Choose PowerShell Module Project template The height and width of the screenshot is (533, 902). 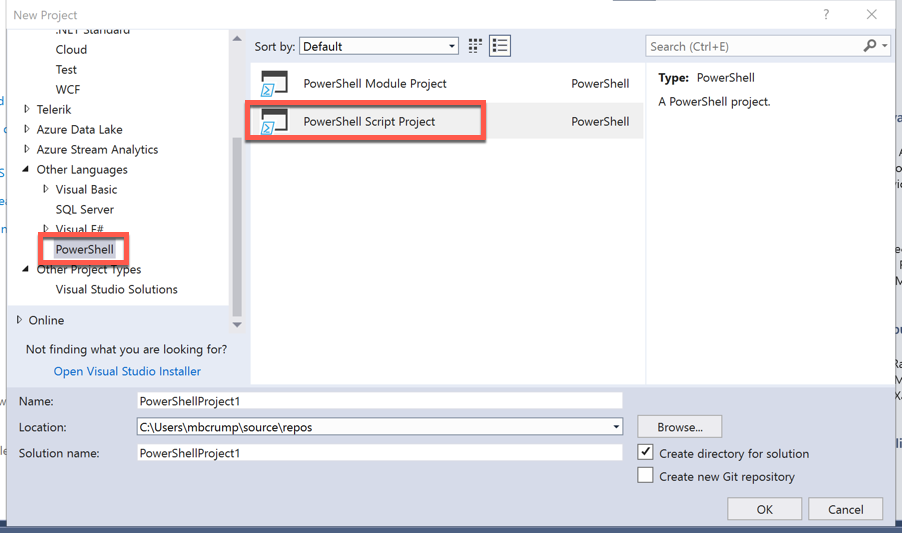point(446,83)
